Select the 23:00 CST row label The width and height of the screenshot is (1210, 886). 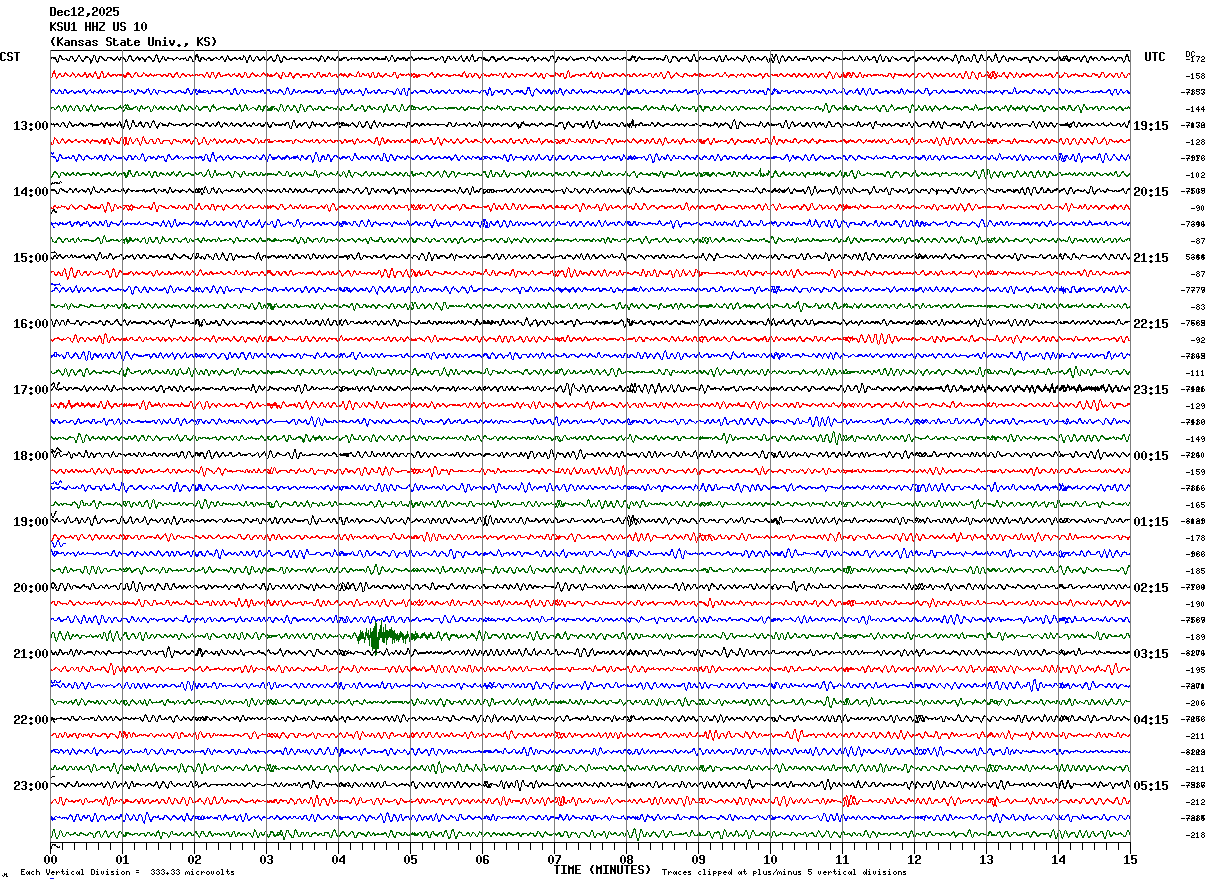(31, 786)
